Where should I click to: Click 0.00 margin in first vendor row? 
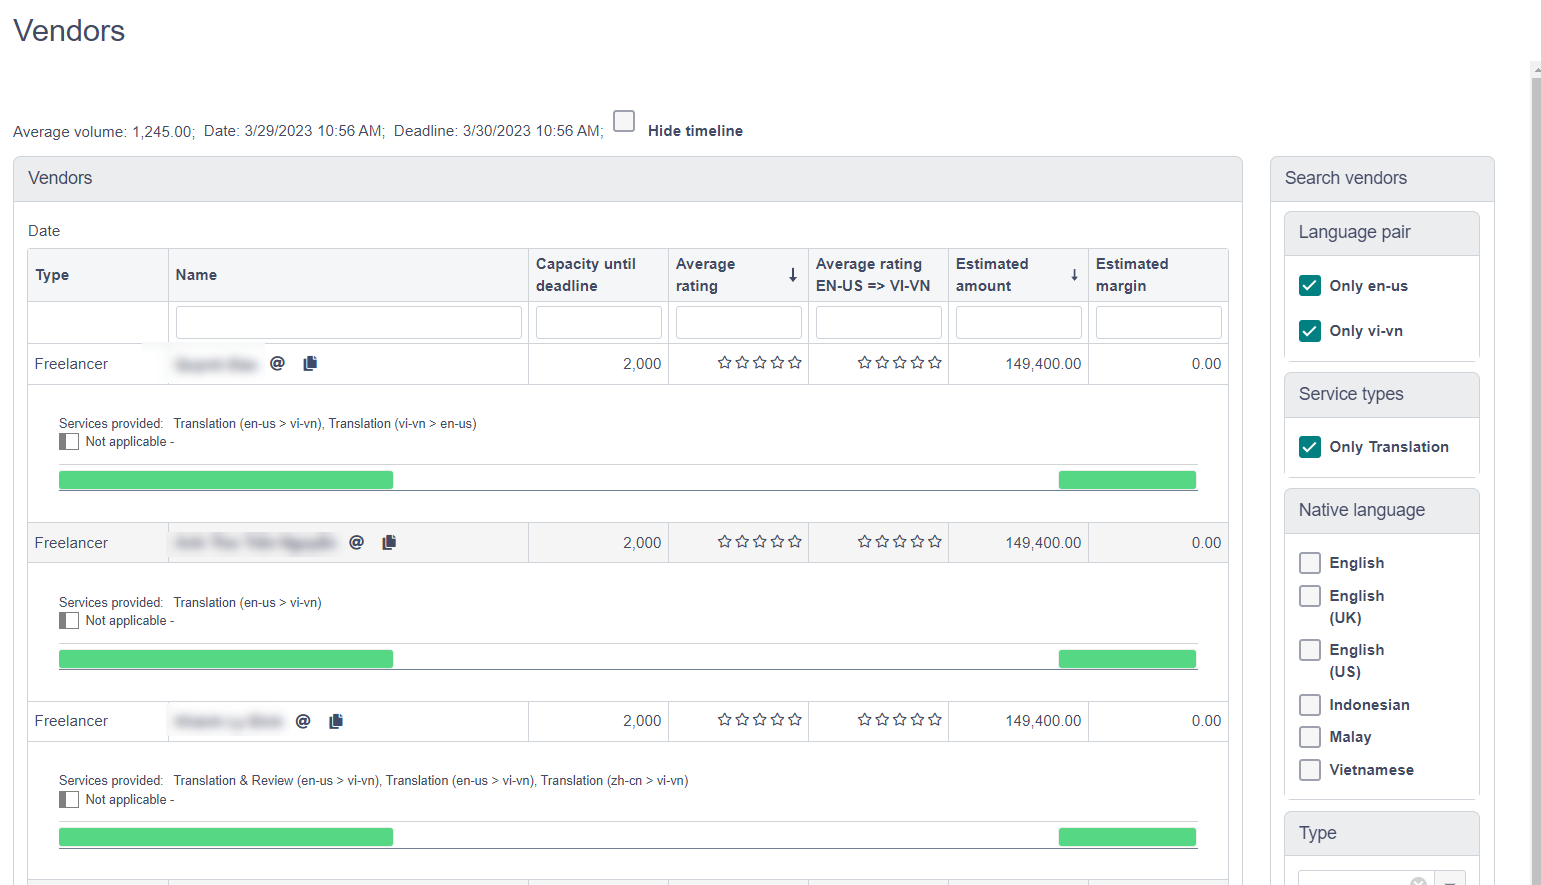pos(1206,364)
